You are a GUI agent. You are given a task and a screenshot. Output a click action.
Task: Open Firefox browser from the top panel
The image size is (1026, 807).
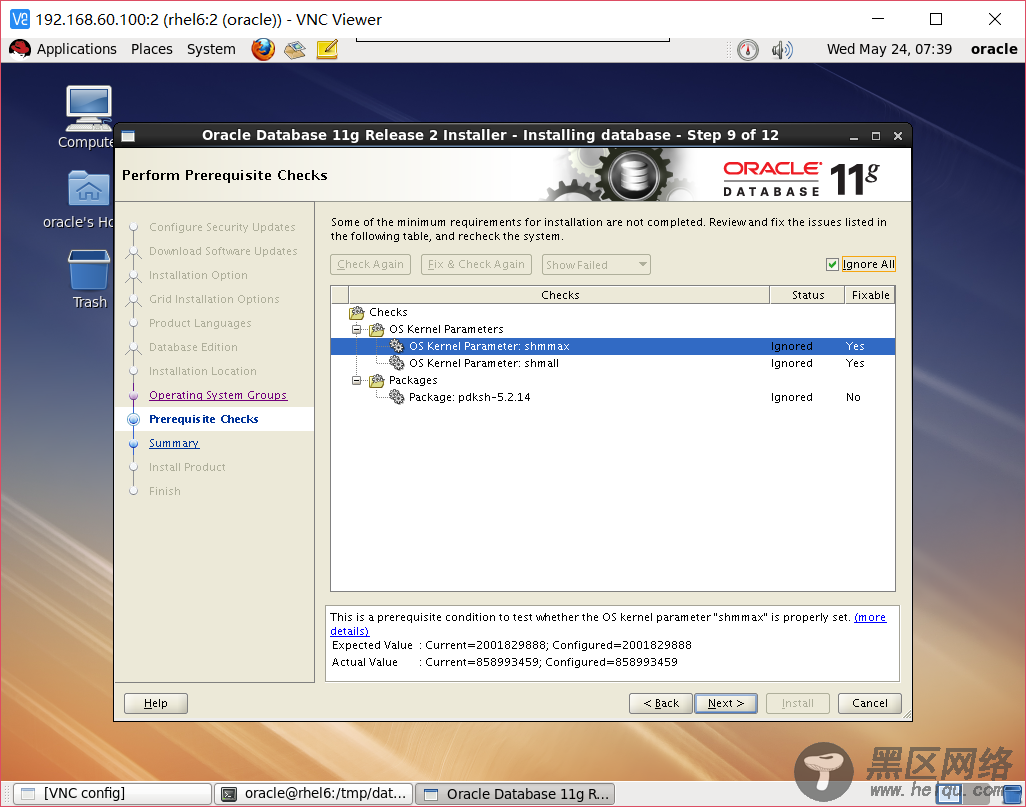[x=262, y=49]
